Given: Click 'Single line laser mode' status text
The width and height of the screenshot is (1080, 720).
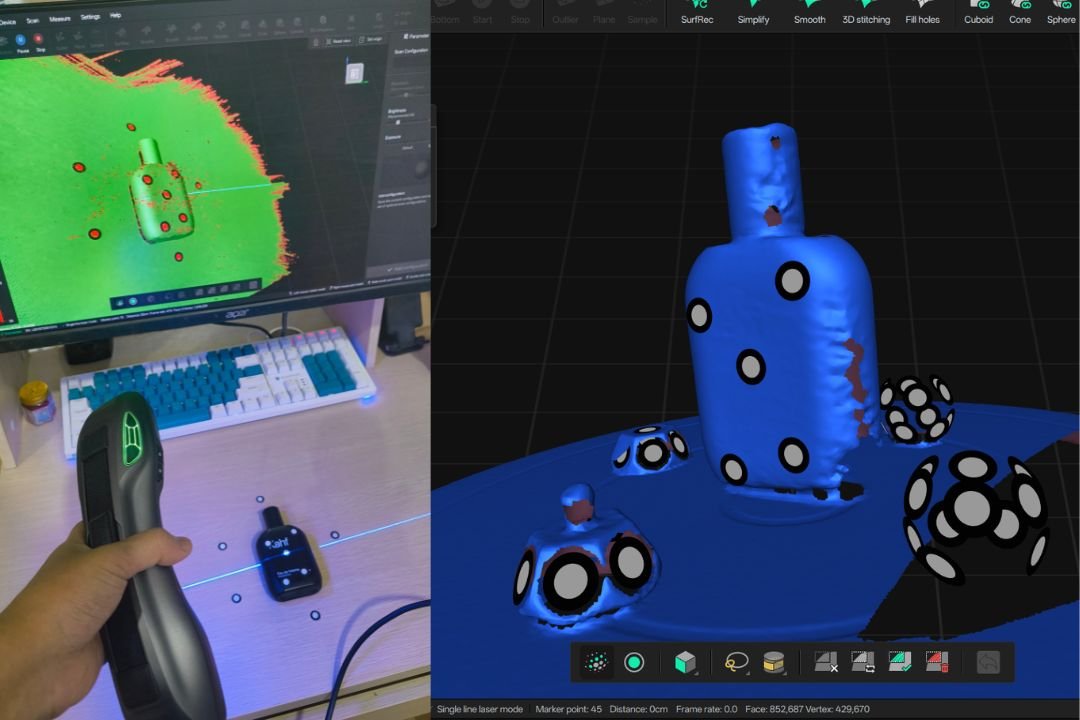Looking at the screenshot, I should (x=479, y=709).
